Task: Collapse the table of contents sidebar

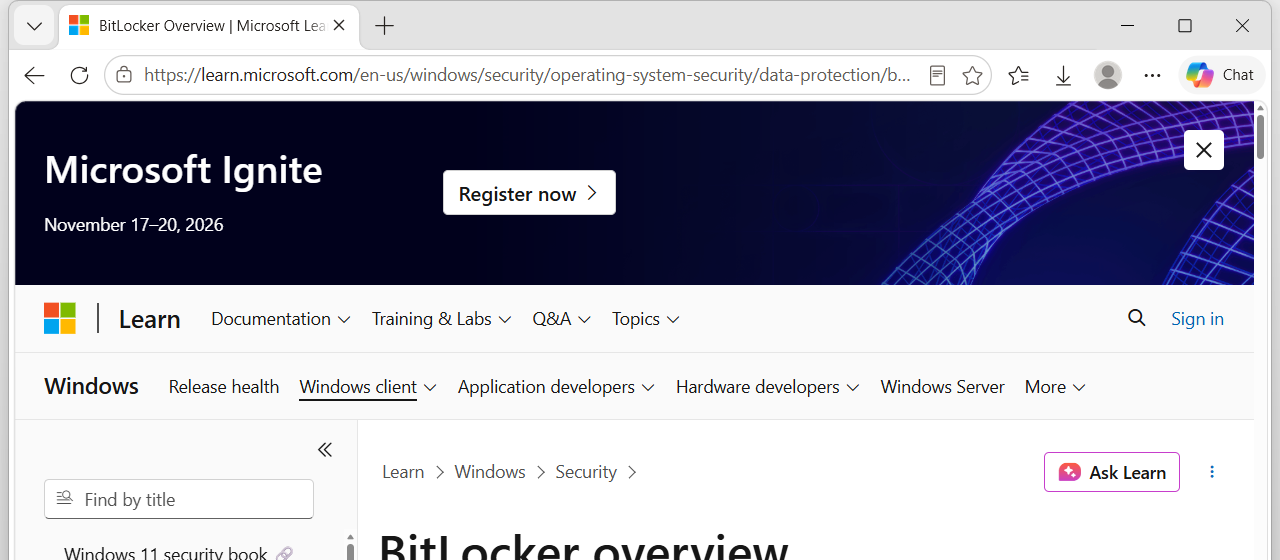Action: [324, 450]
